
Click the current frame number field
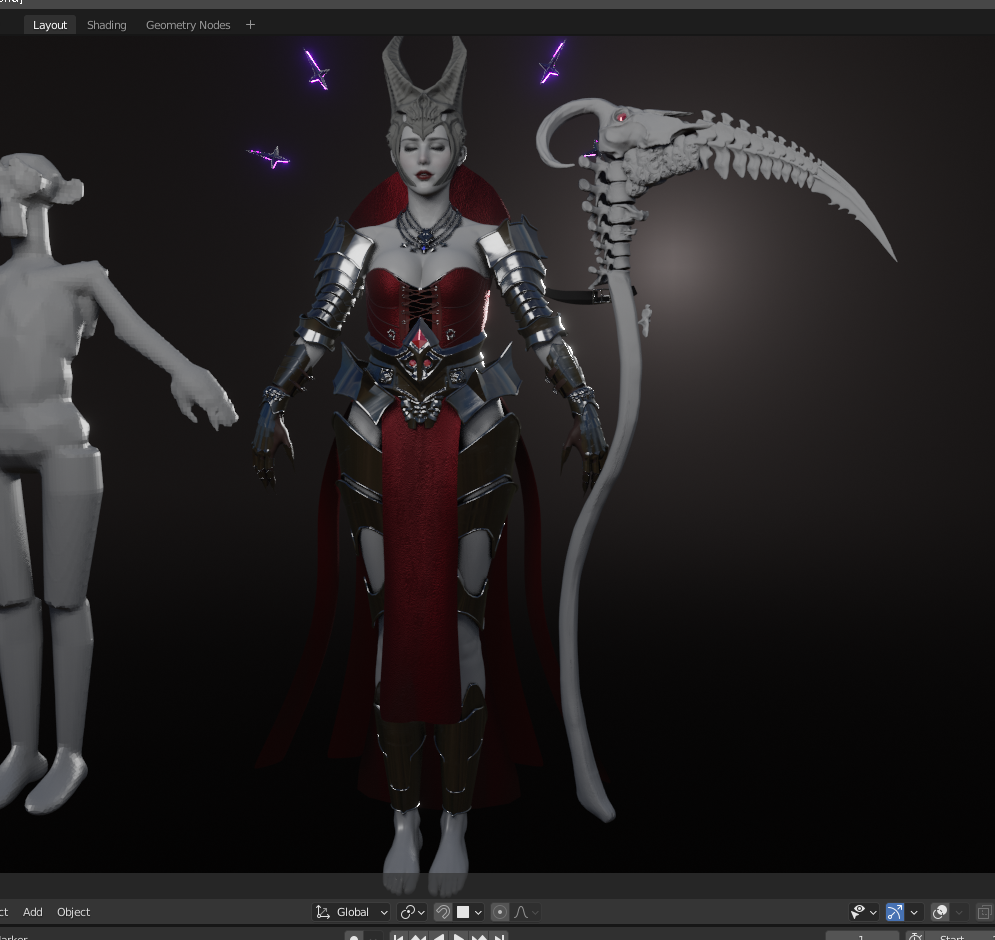[x=861, y=937]
